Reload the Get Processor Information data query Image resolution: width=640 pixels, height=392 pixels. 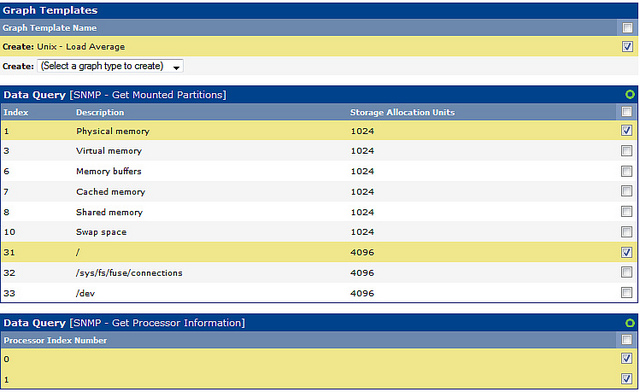point(630,323)
